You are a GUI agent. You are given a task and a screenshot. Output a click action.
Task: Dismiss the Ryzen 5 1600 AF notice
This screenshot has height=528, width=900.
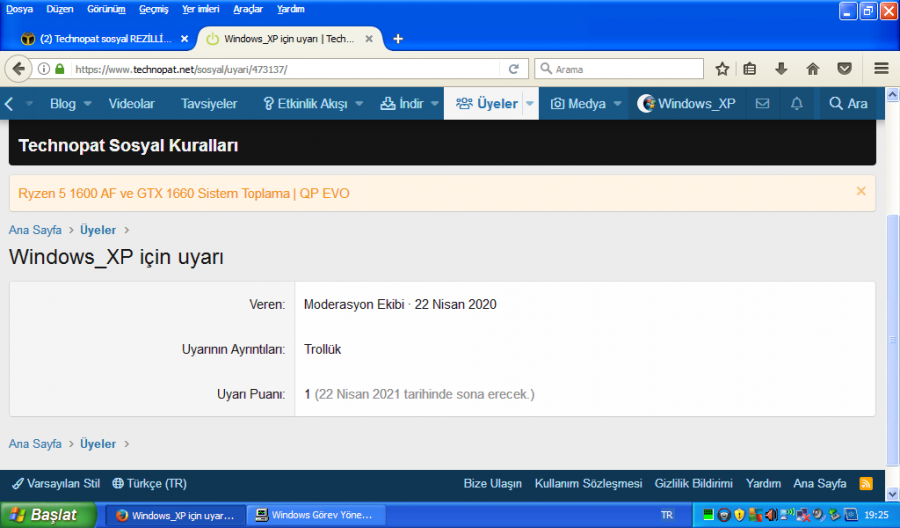(861, 191)
